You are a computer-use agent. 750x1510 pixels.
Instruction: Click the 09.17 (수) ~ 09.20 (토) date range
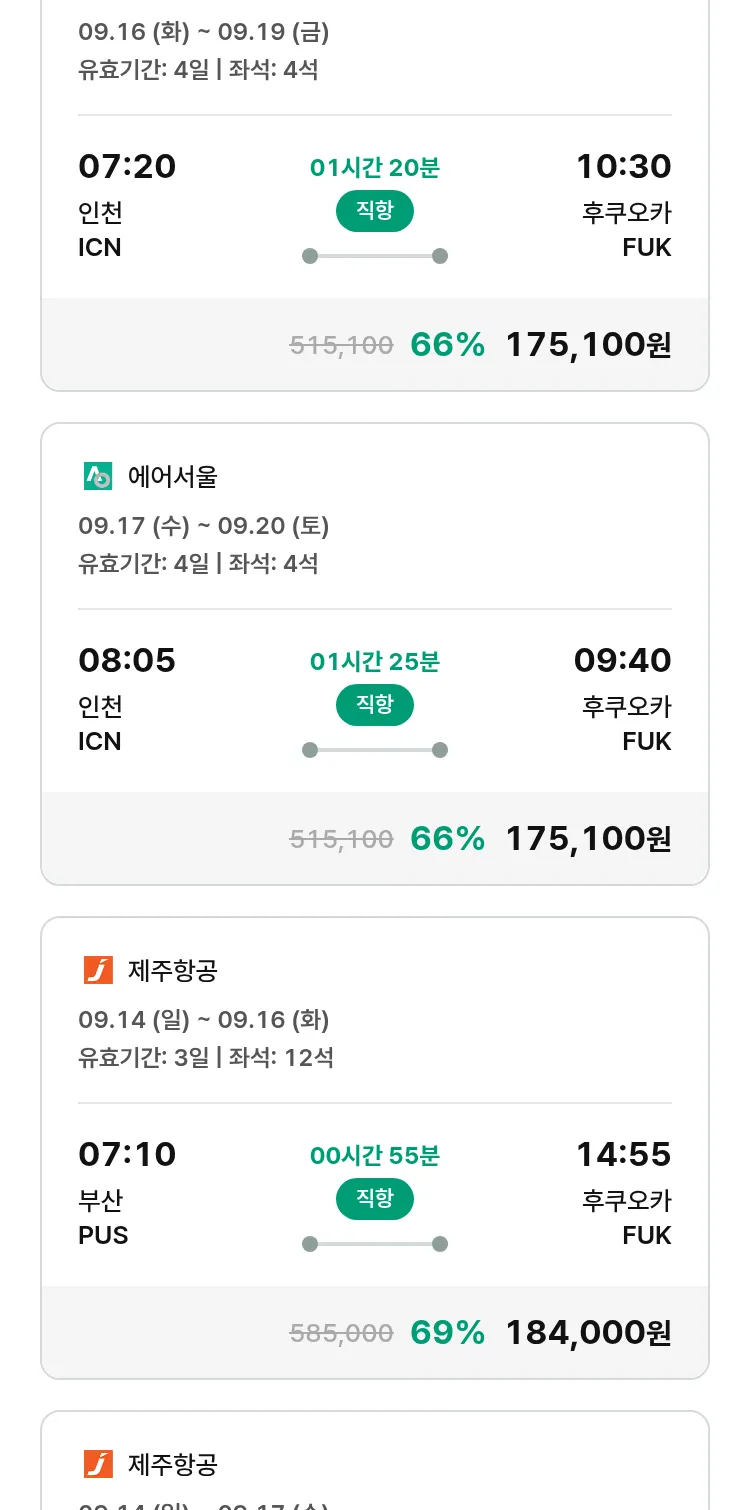204,526
